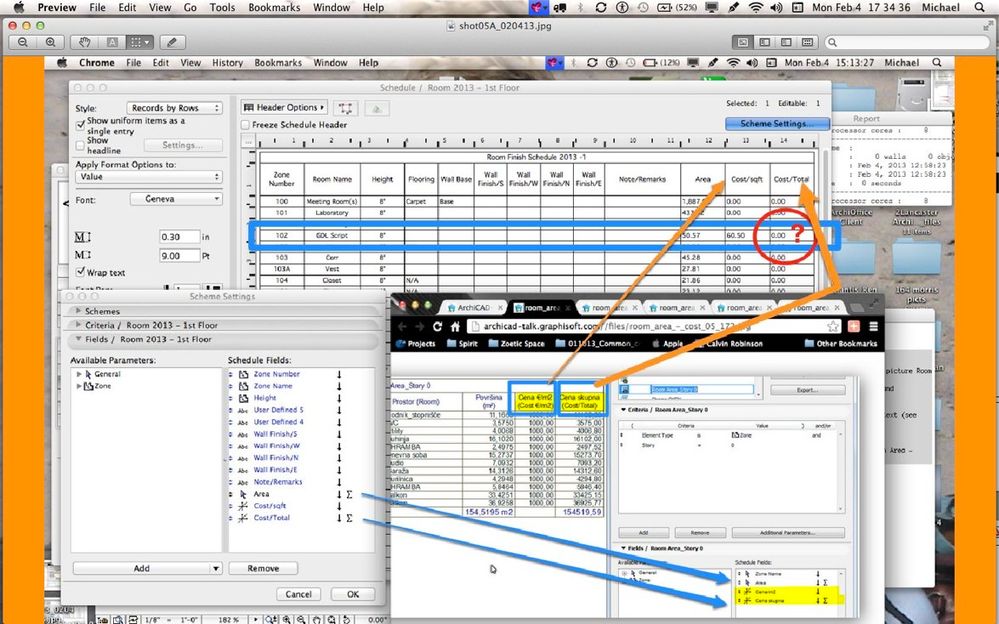This screenshot has height=624, width=999.
Task: Select the Text selection tool in Preview
Action: coord(112,42)
